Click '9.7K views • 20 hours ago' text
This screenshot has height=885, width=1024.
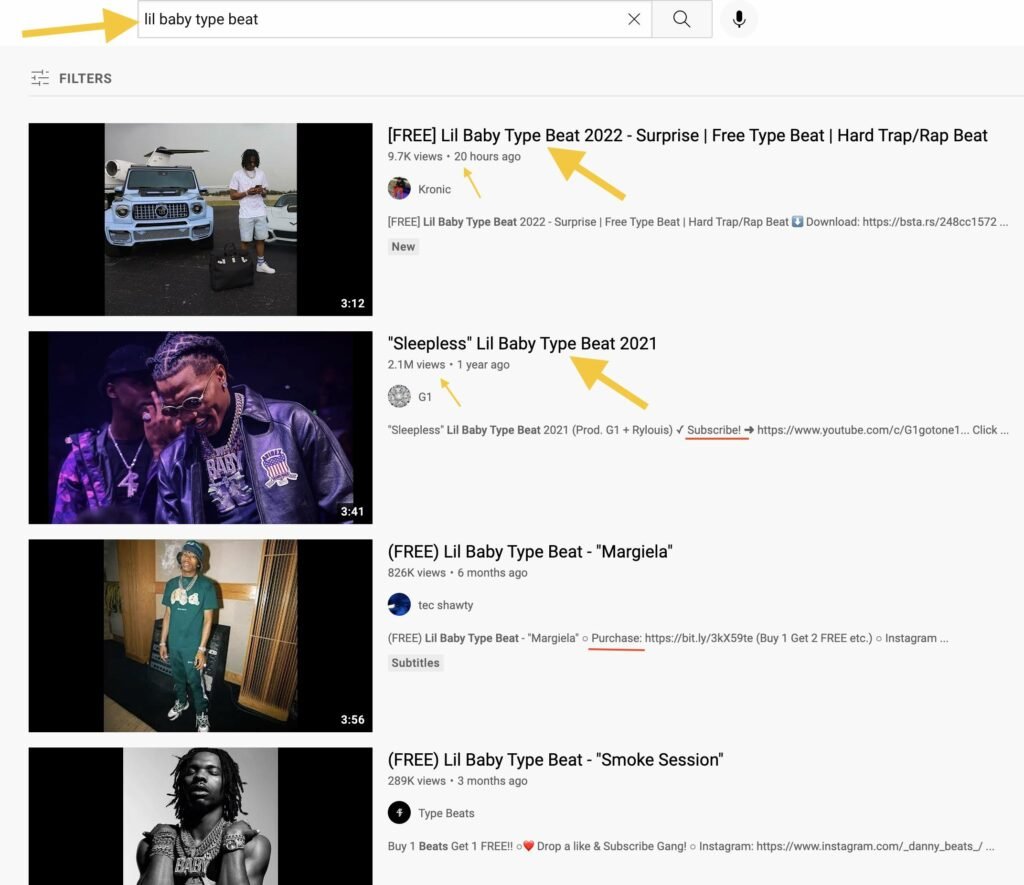coord(454,157)
